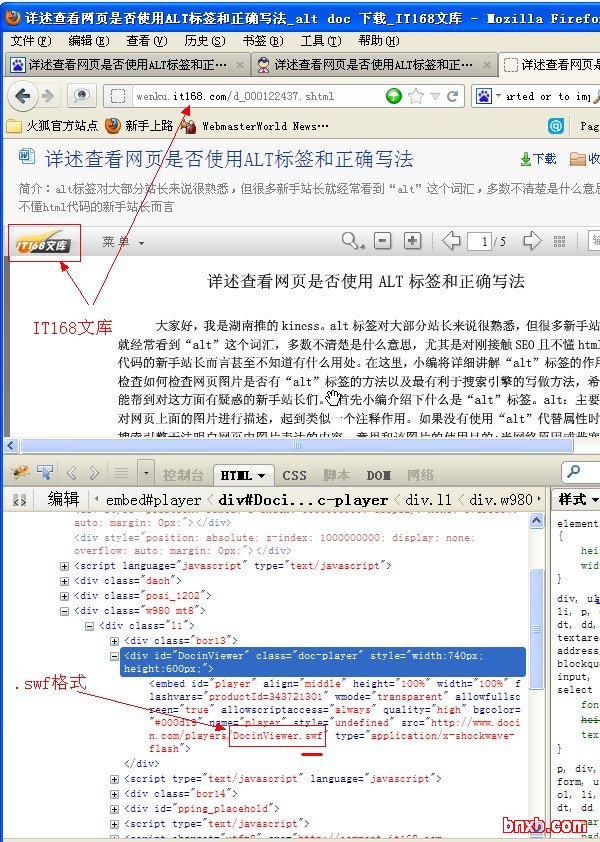Zoom out with the minus button in the viewer
The image size is (600, 842).
click(382, 241)
